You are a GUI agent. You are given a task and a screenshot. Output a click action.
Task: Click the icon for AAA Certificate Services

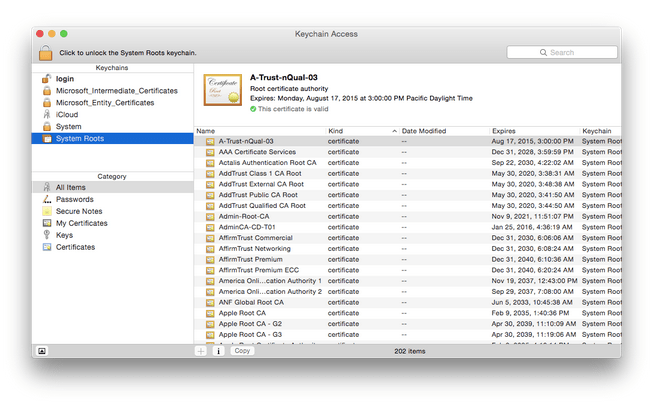pyautogui.click(x=210, y=153)
